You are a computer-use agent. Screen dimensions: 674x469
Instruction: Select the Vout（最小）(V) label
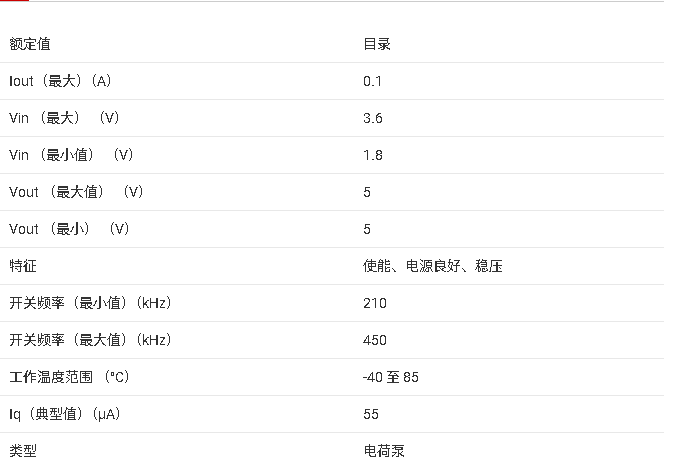tap(69, 229)
